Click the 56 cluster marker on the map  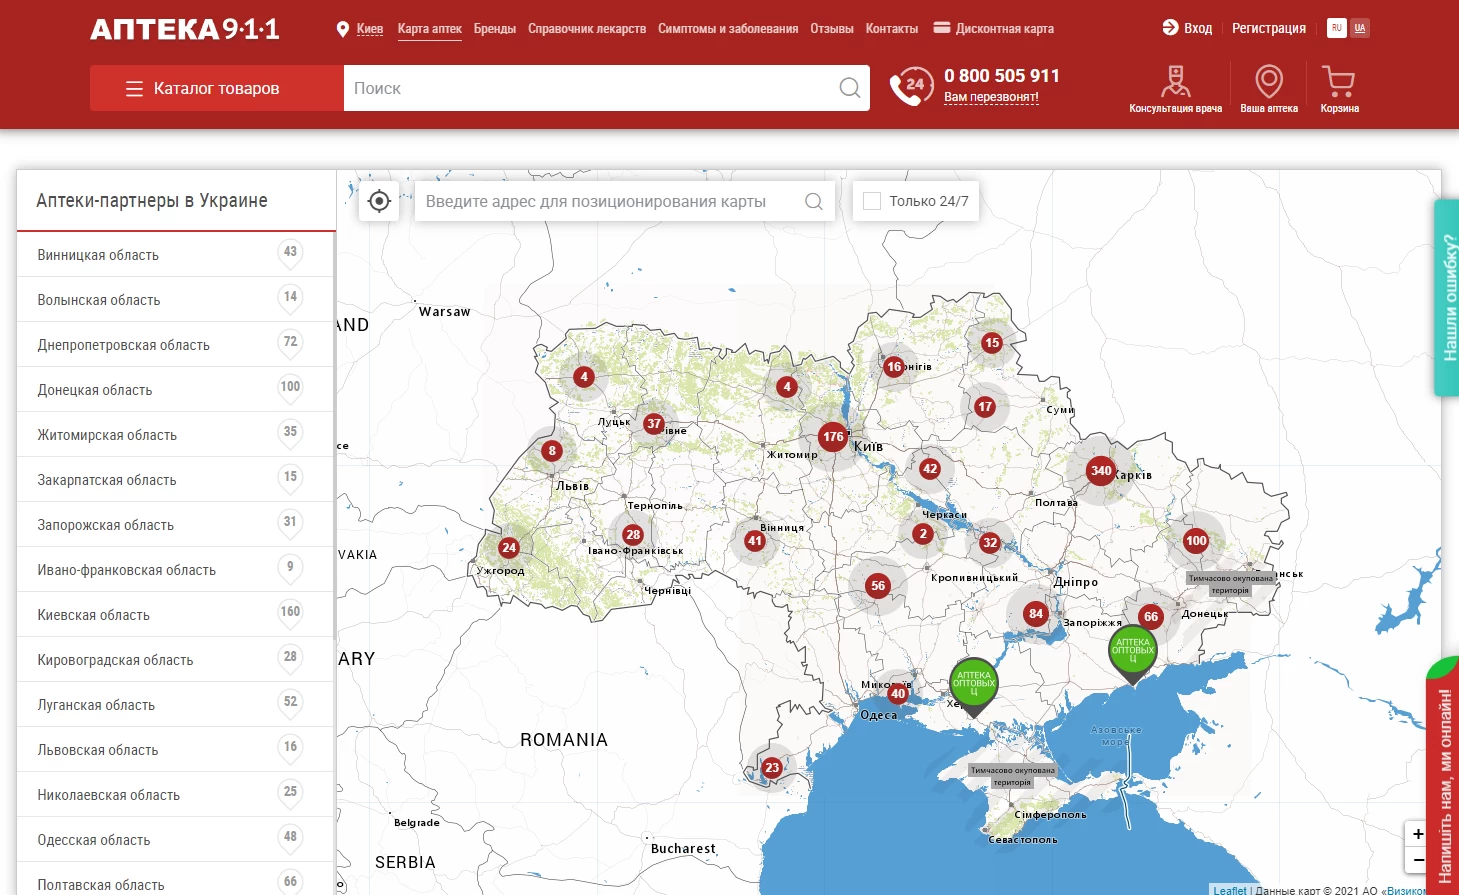[x=878, y=586]
